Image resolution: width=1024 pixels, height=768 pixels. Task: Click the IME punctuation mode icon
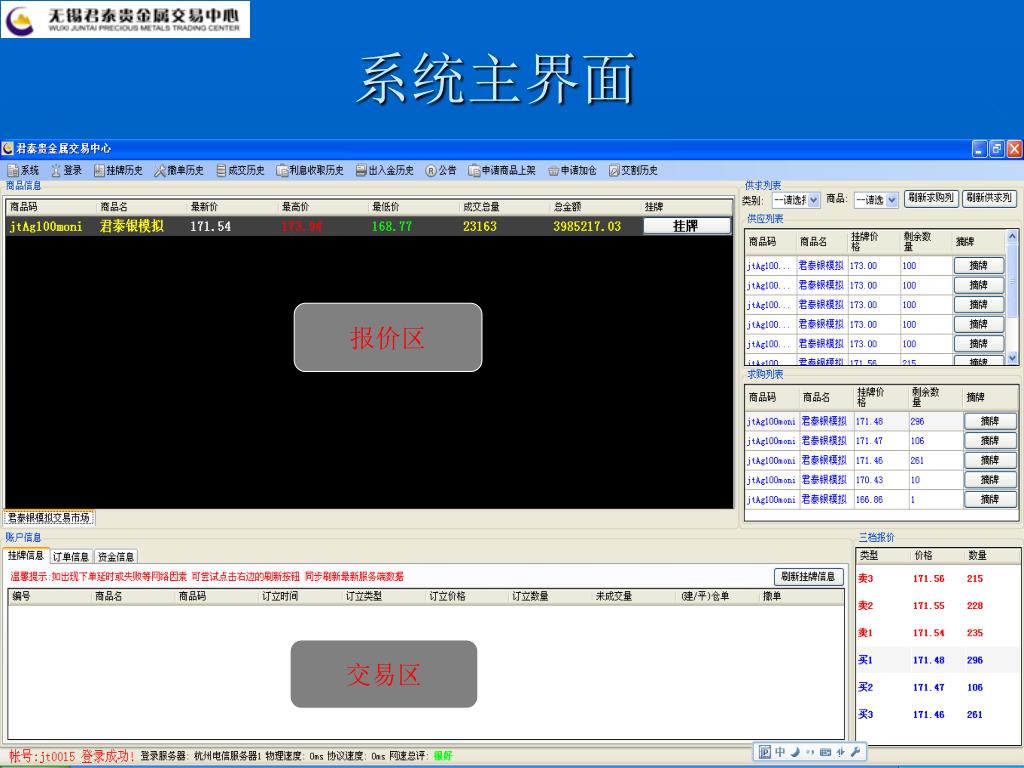(810, 752)
